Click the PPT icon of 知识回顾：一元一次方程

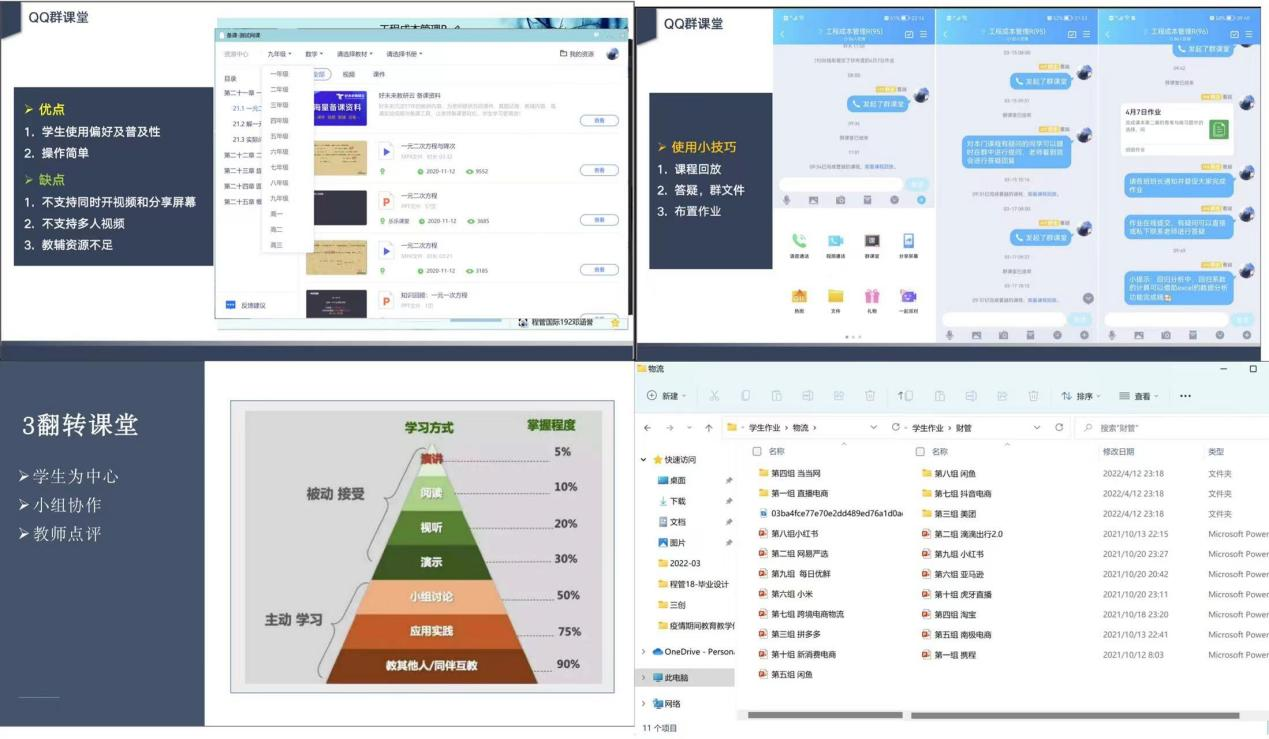click(387, 301)
